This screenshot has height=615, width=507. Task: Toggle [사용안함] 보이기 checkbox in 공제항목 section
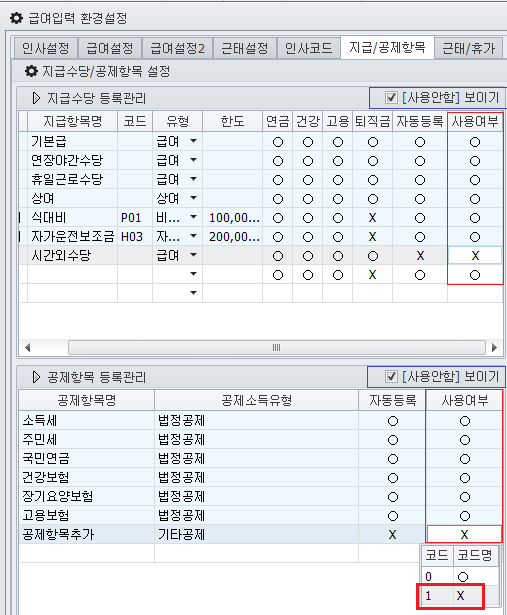click(391, 377)
